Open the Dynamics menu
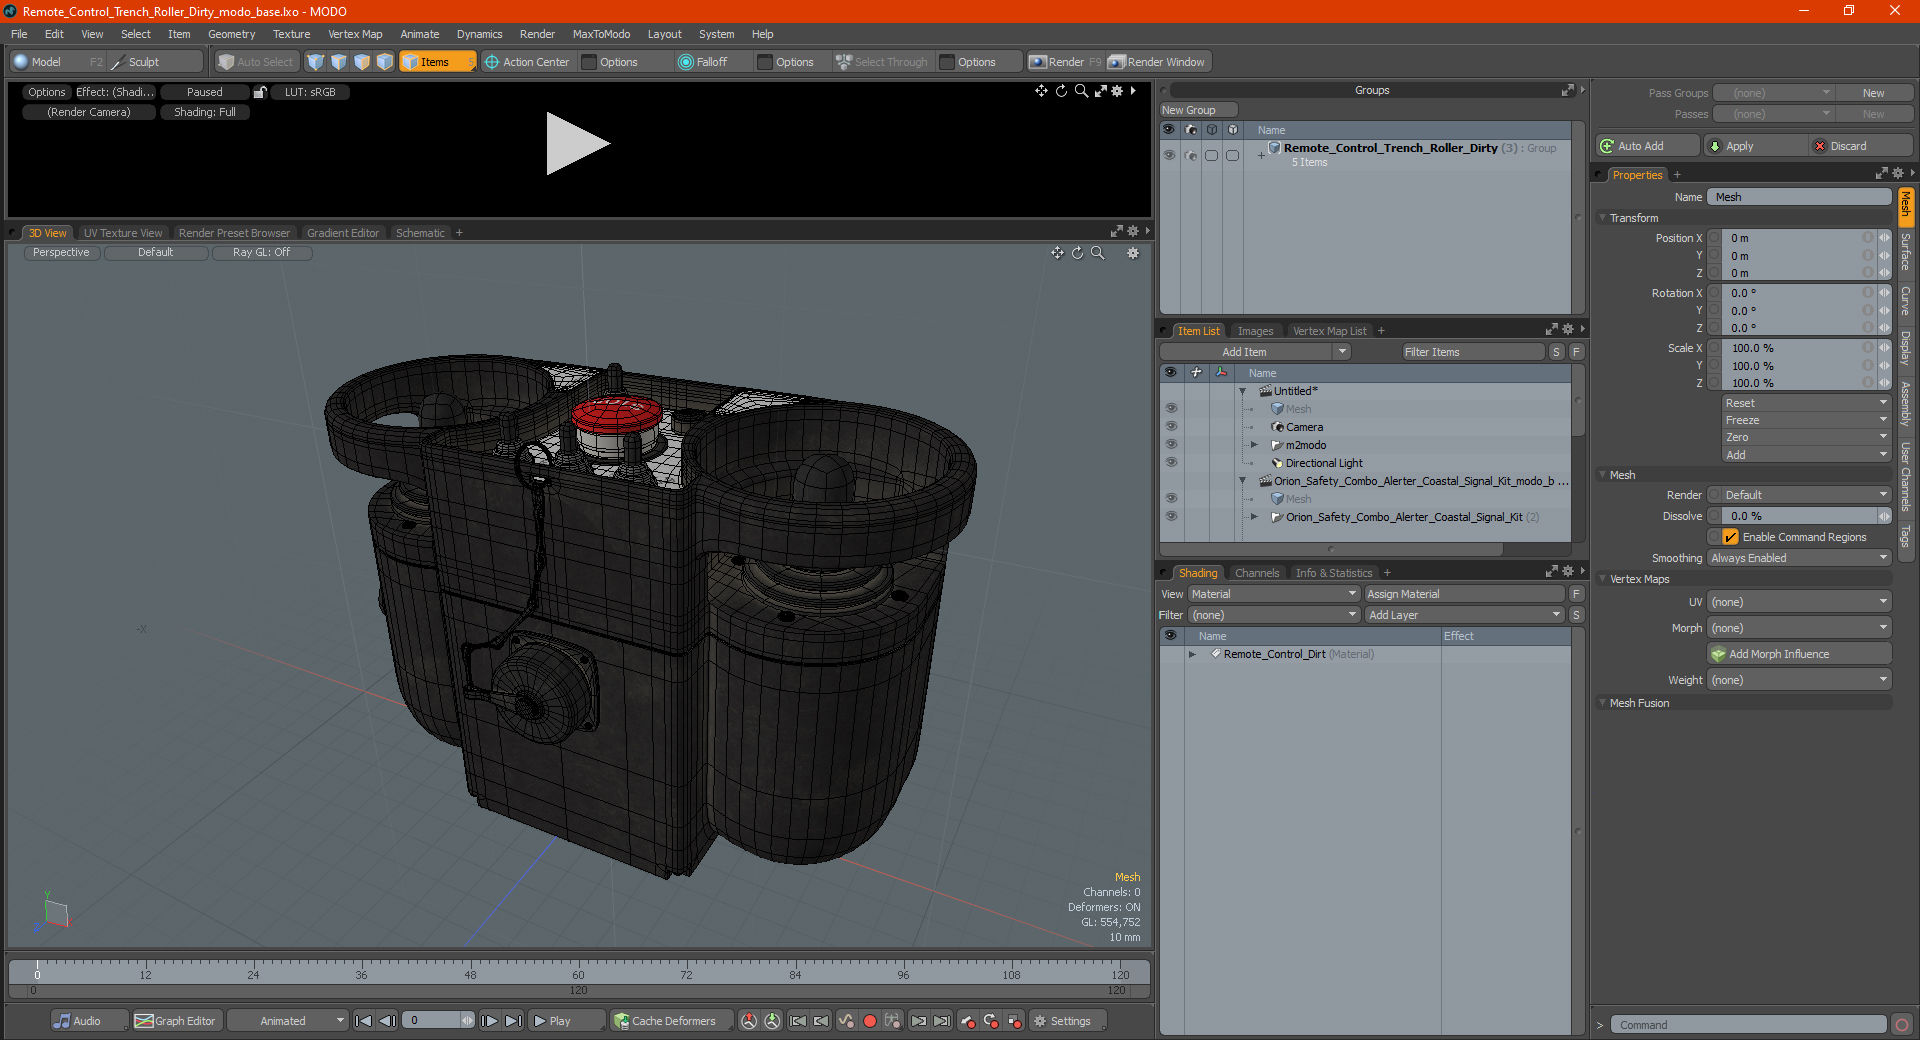Image resolution: width=1920 pixels, height=1040 pixels. (x=479, y=34)
